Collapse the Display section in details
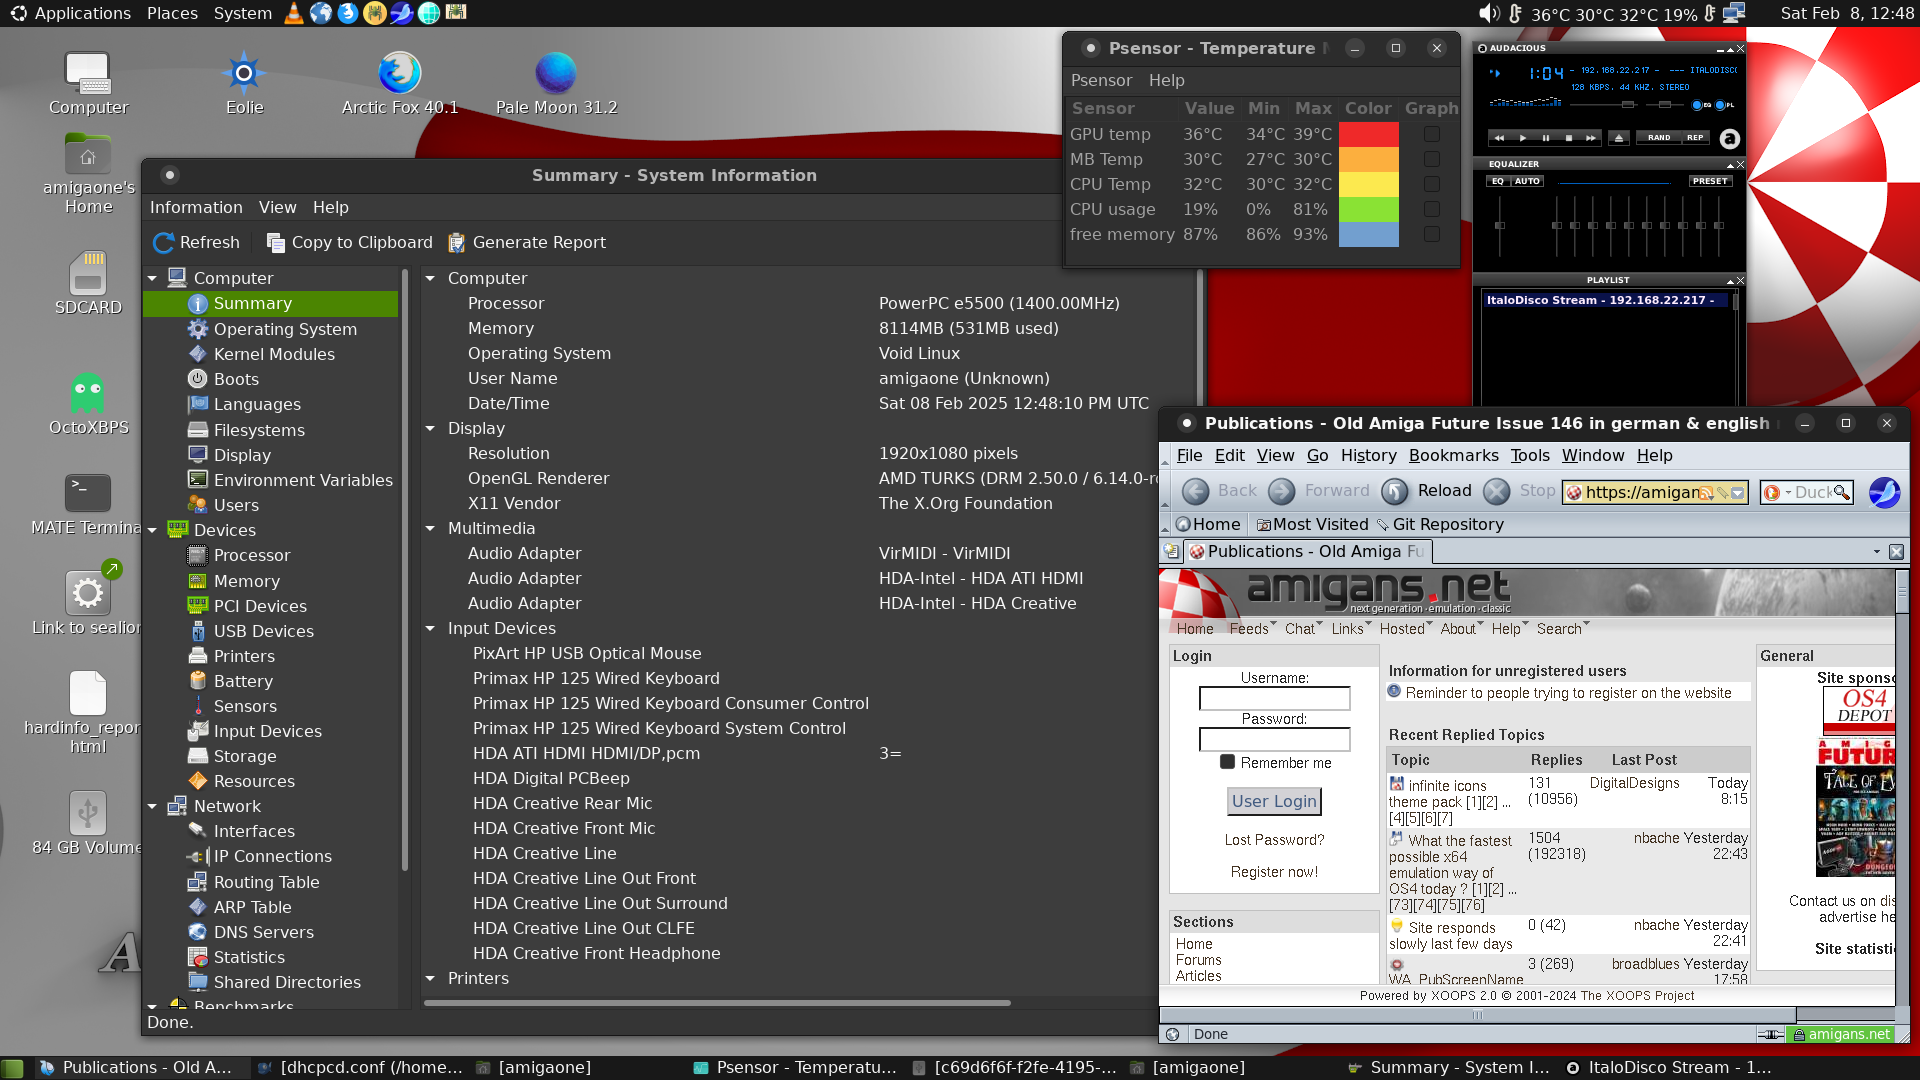This screenshot has height=1080, width=1920. click(x=430, y=428)
